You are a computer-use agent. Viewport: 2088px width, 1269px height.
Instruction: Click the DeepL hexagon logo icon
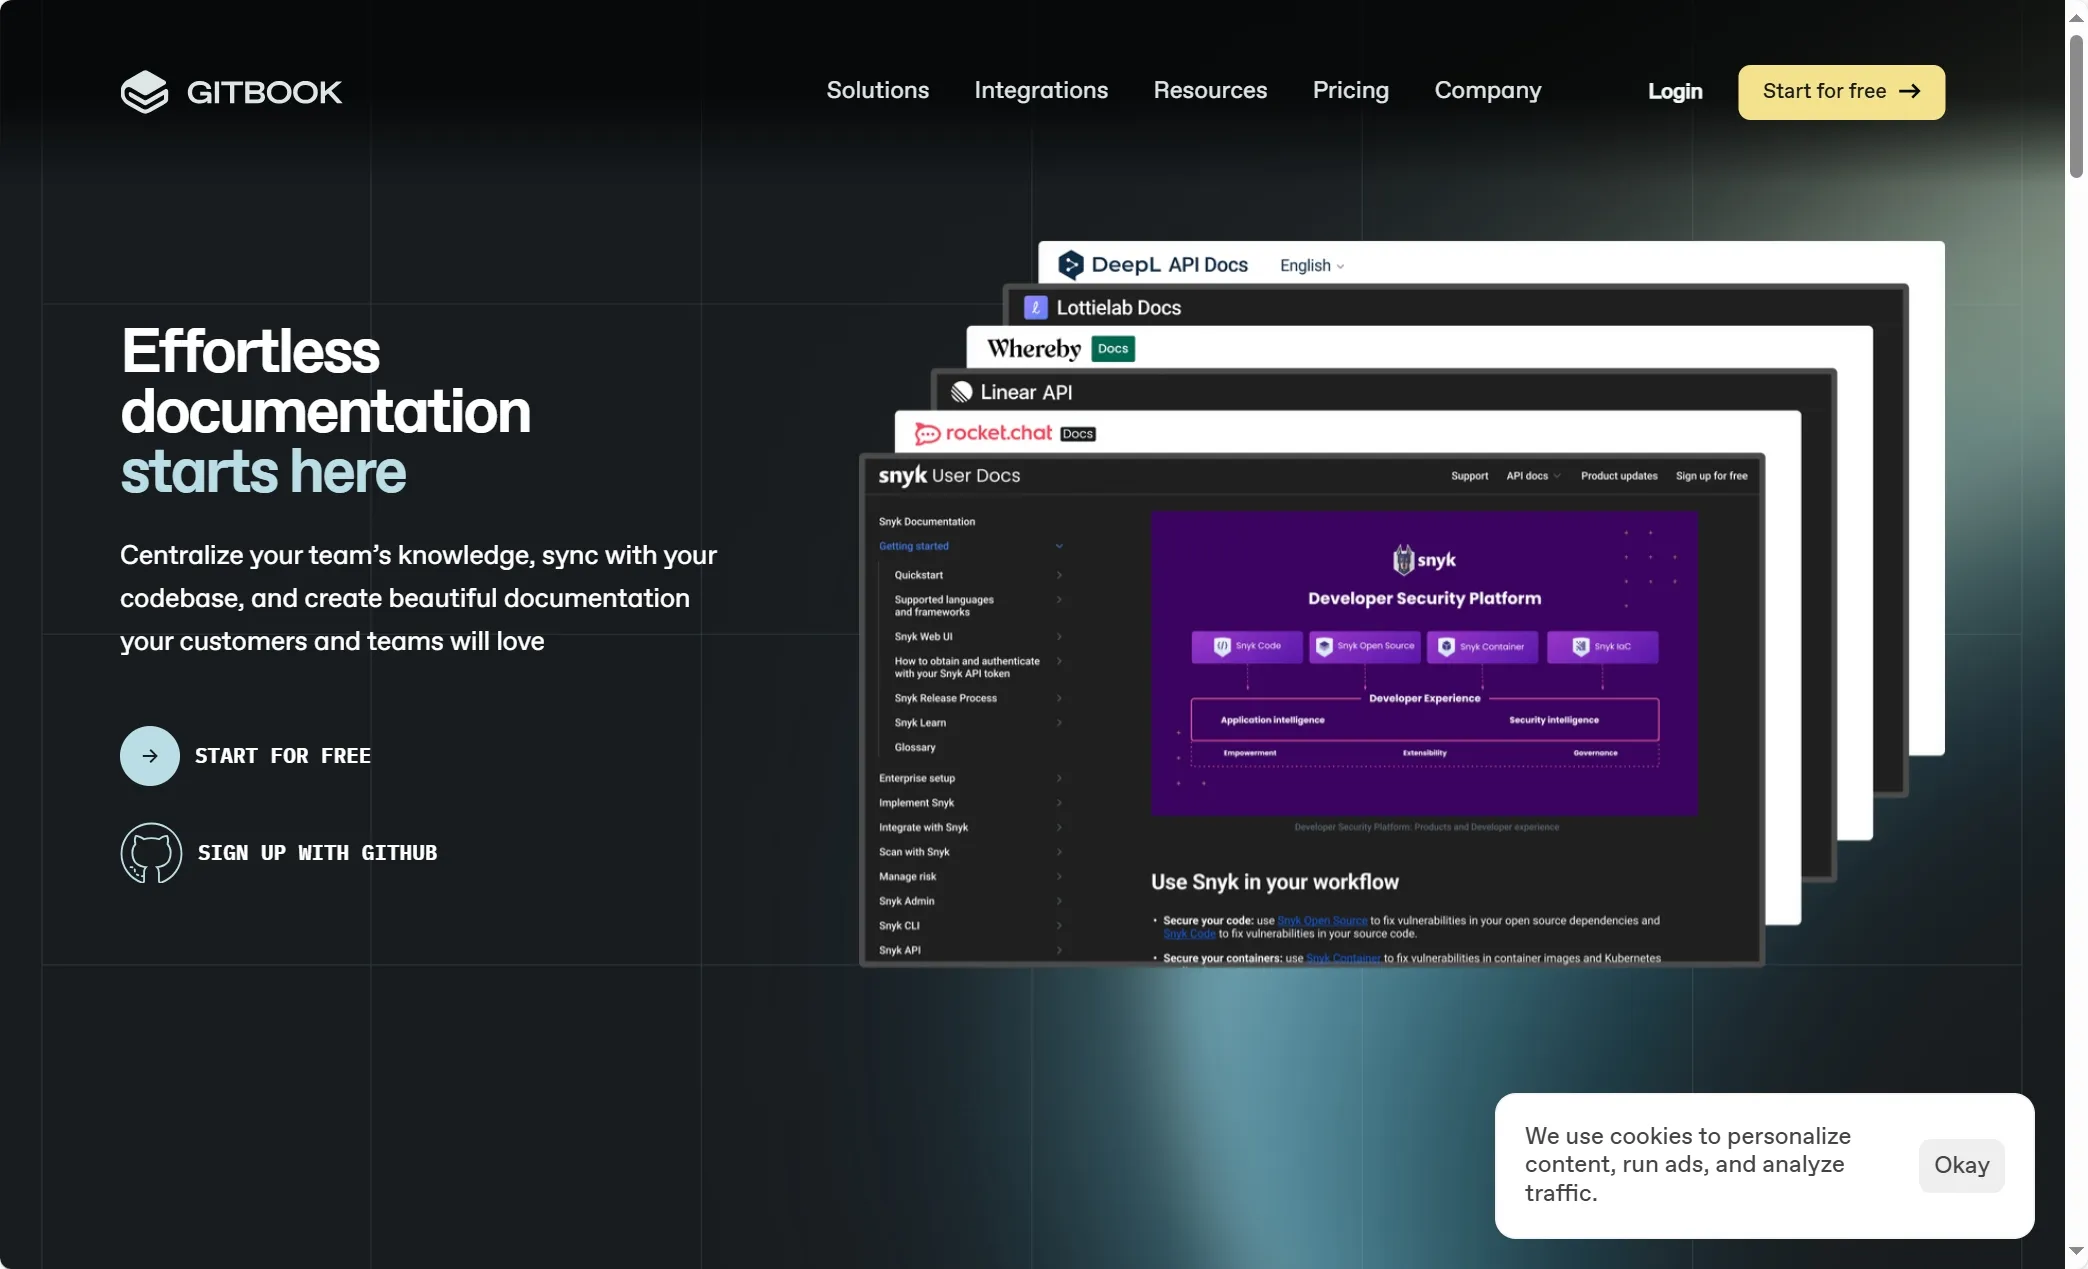(1070, 265)
